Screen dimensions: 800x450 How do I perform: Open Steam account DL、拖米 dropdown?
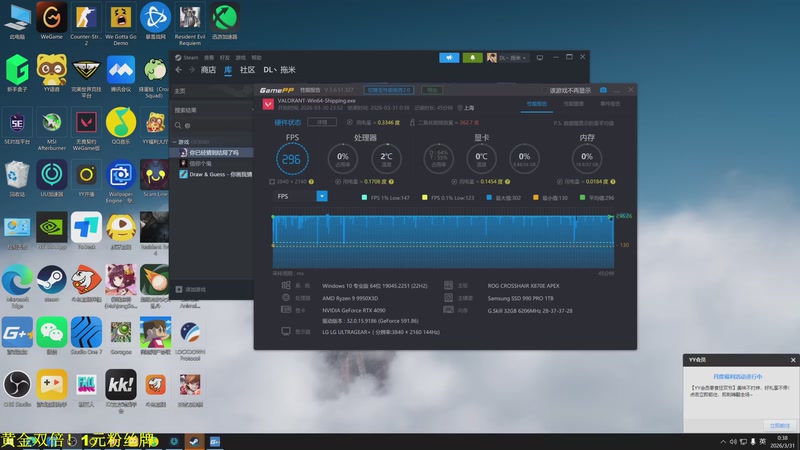(x=512, y=58)
